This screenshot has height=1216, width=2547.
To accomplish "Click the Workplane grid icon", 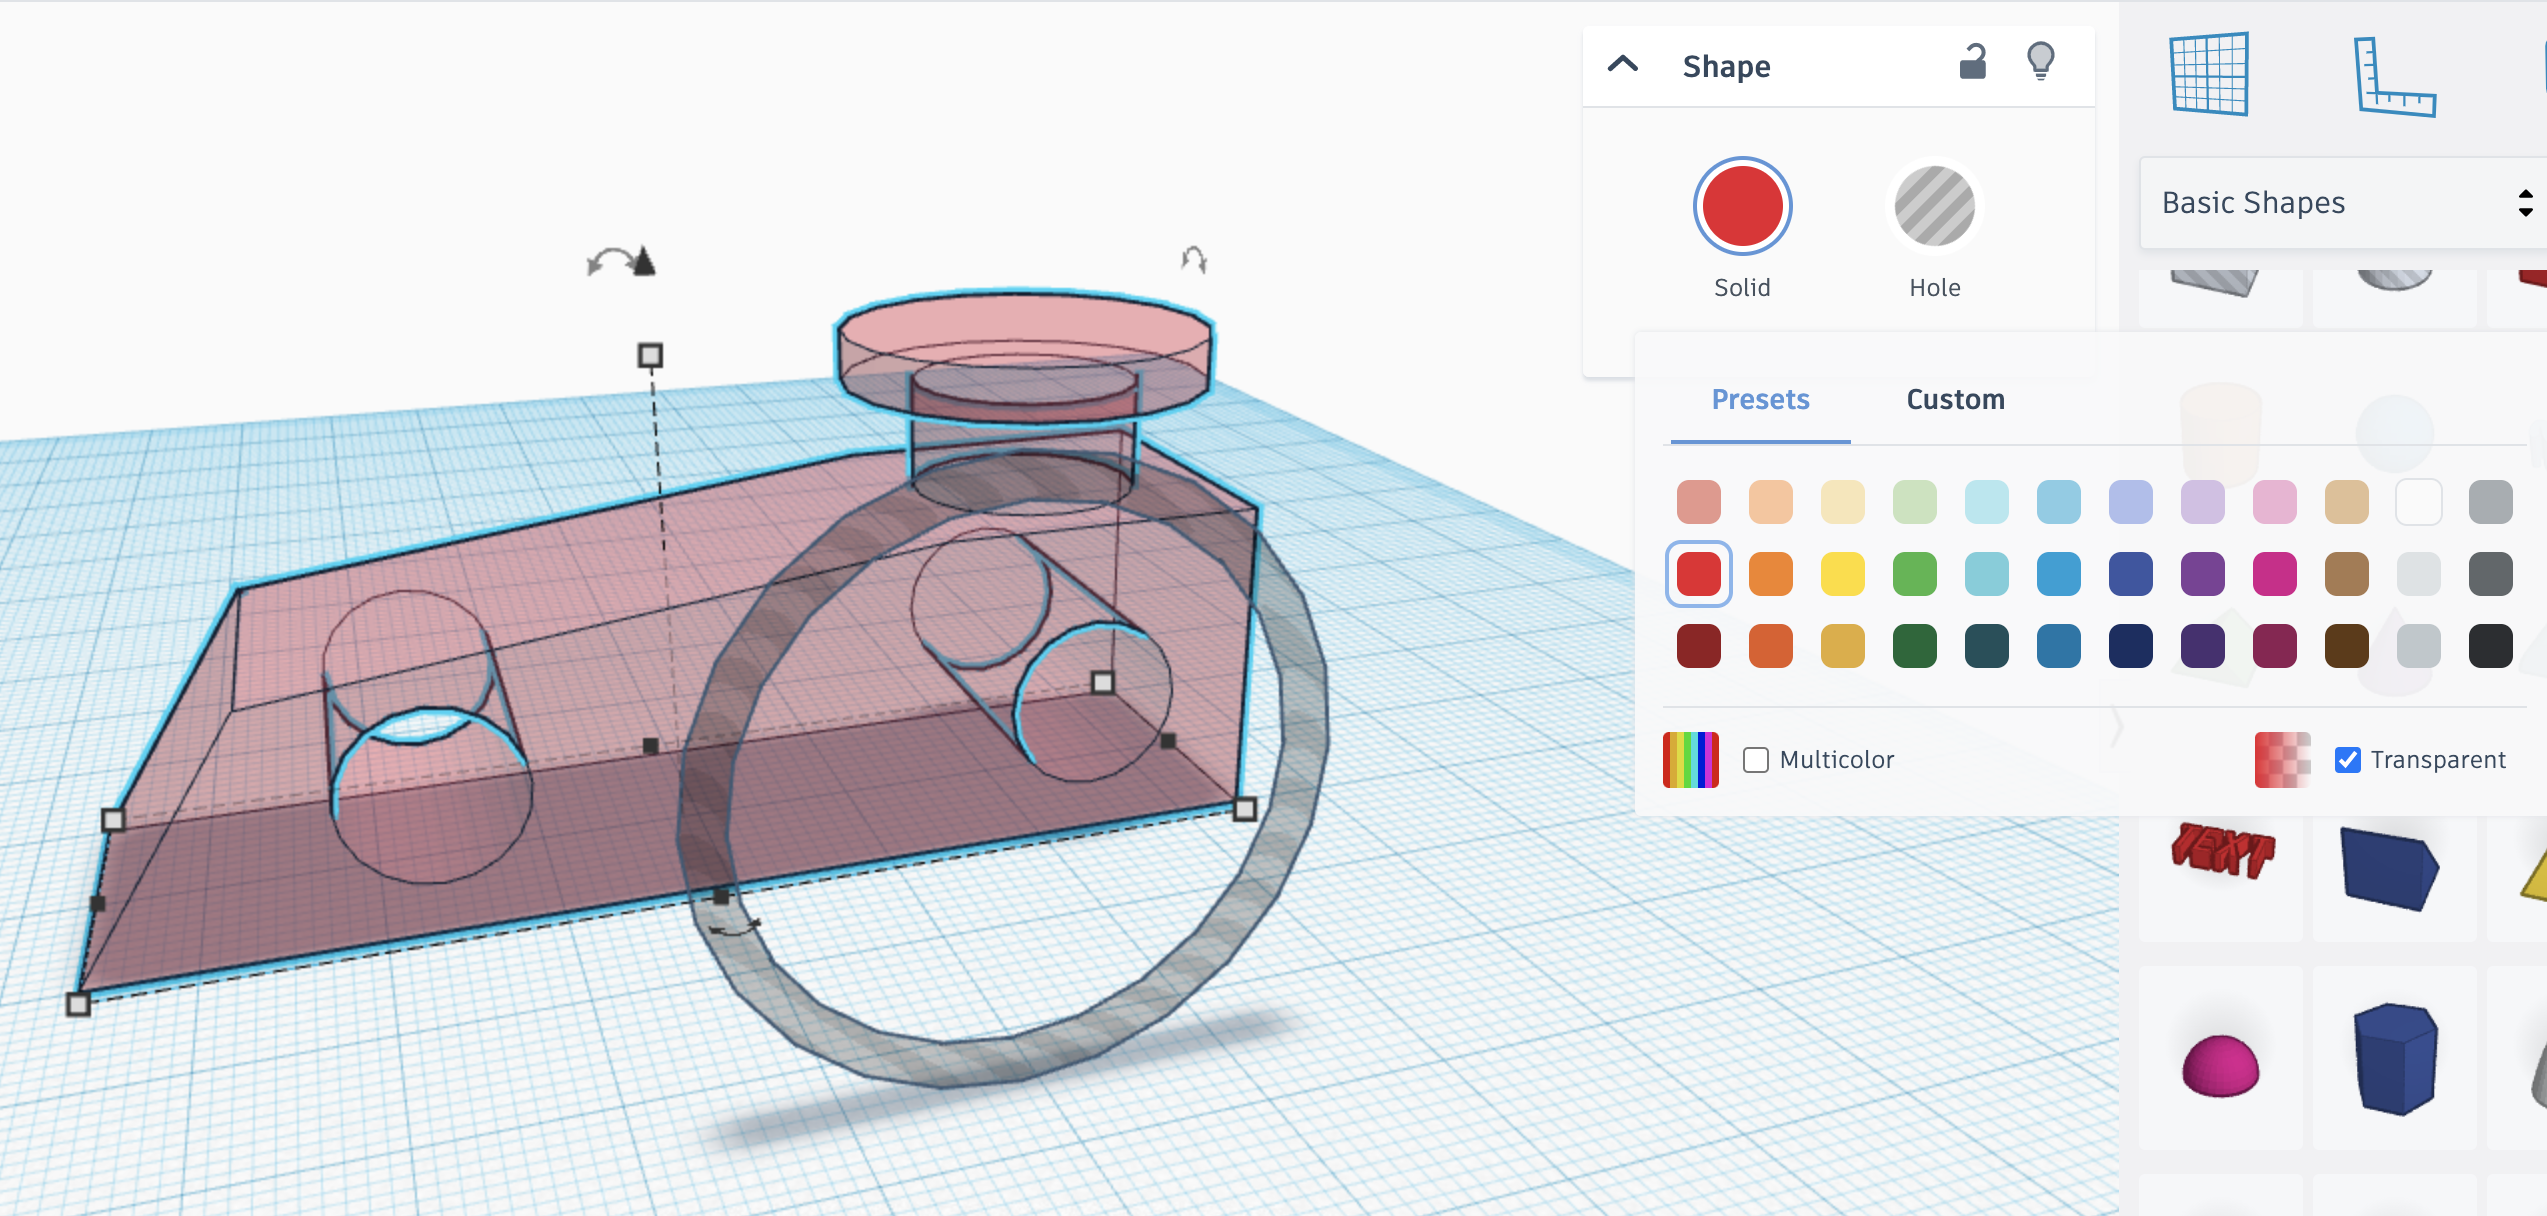I will click(x=2209, y=74).
